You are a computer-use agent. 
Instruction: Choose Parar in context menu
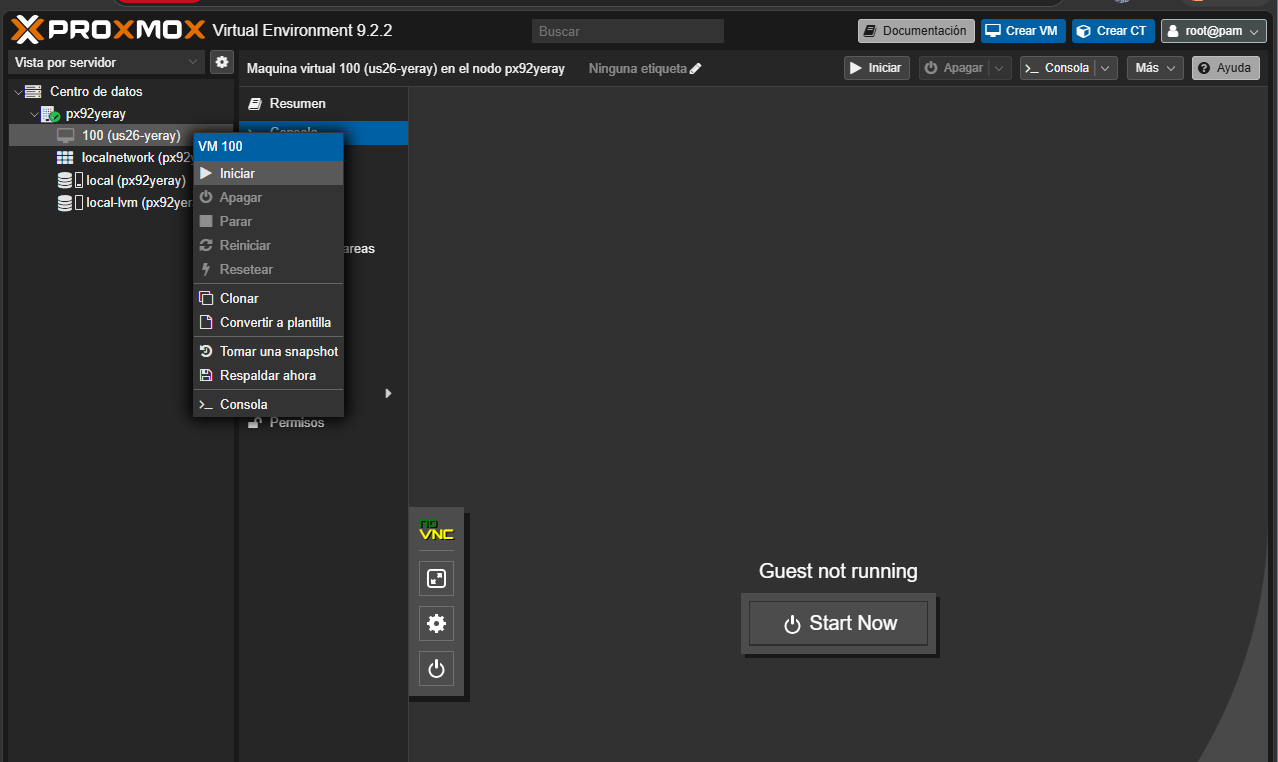[268, 221]
